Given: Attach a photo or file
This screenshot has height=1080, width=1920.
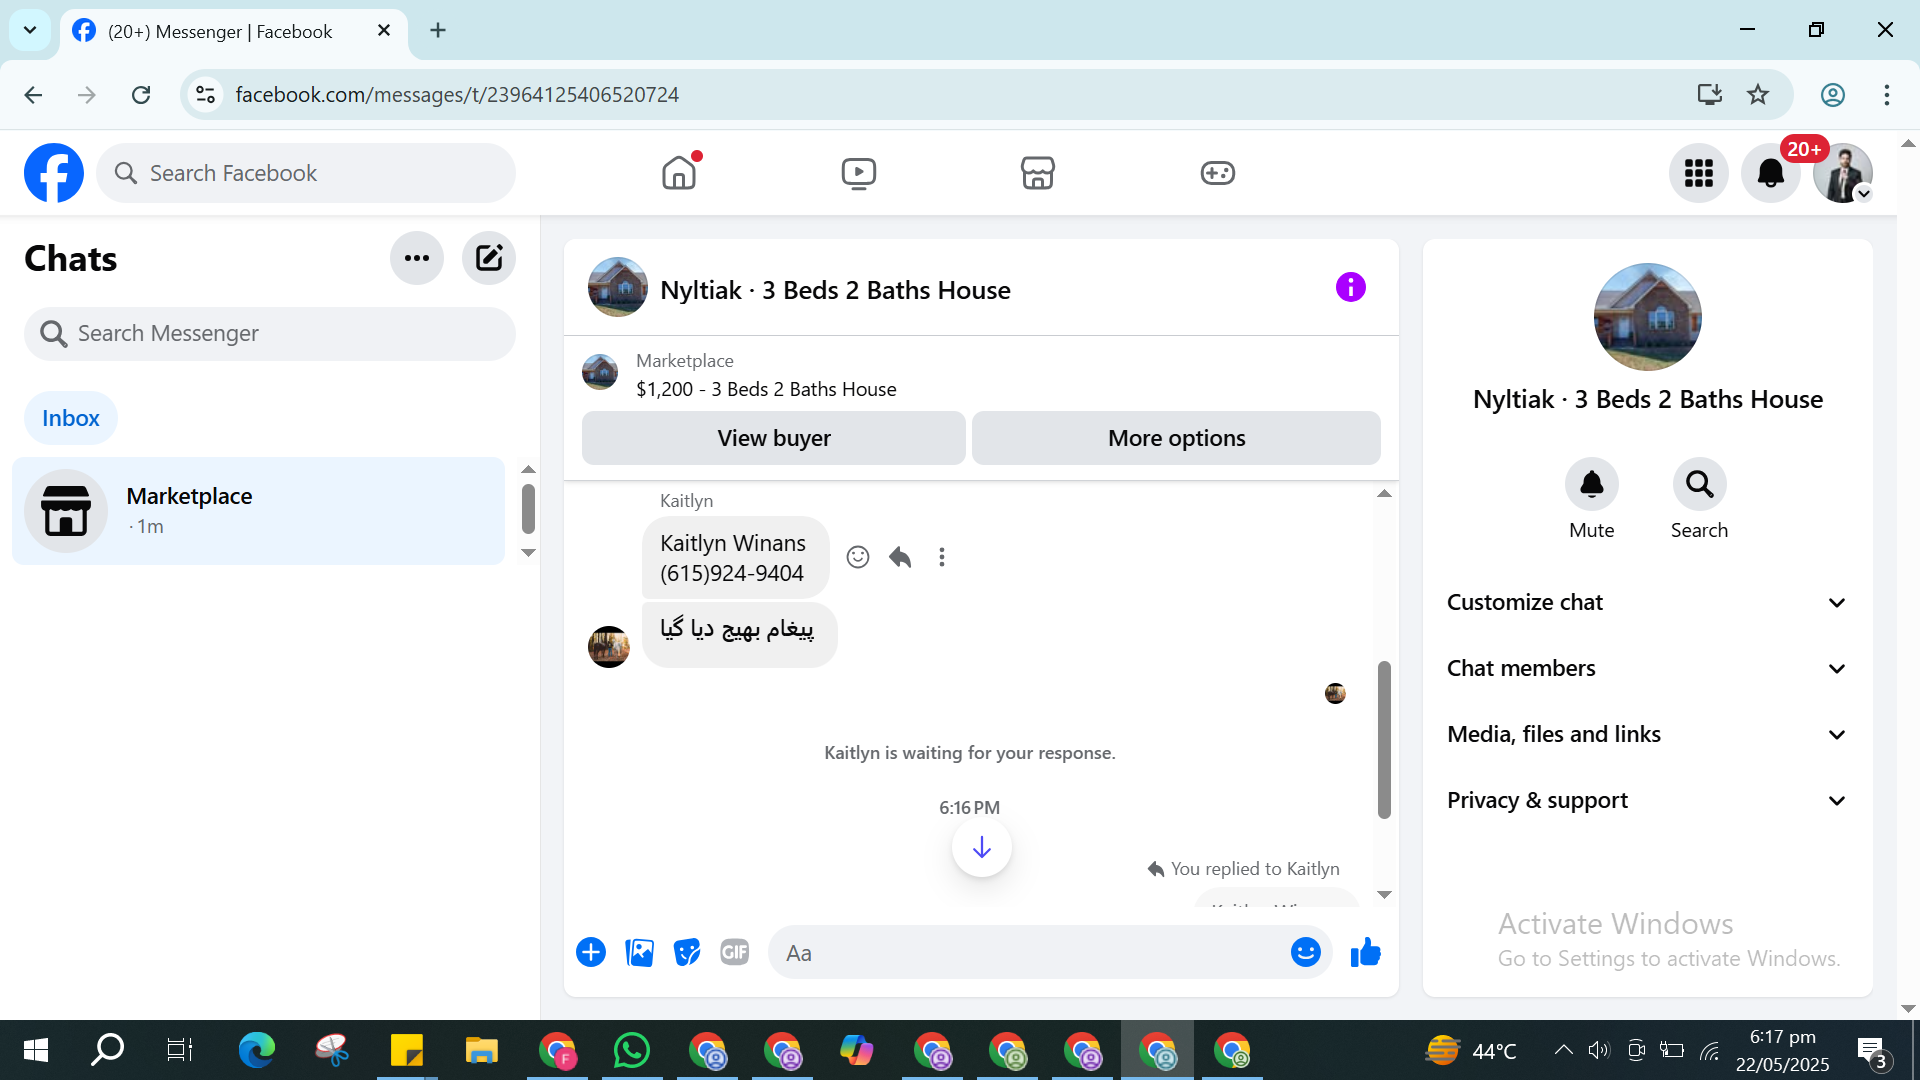Looking at the screenshot, I should pos(639,953).
